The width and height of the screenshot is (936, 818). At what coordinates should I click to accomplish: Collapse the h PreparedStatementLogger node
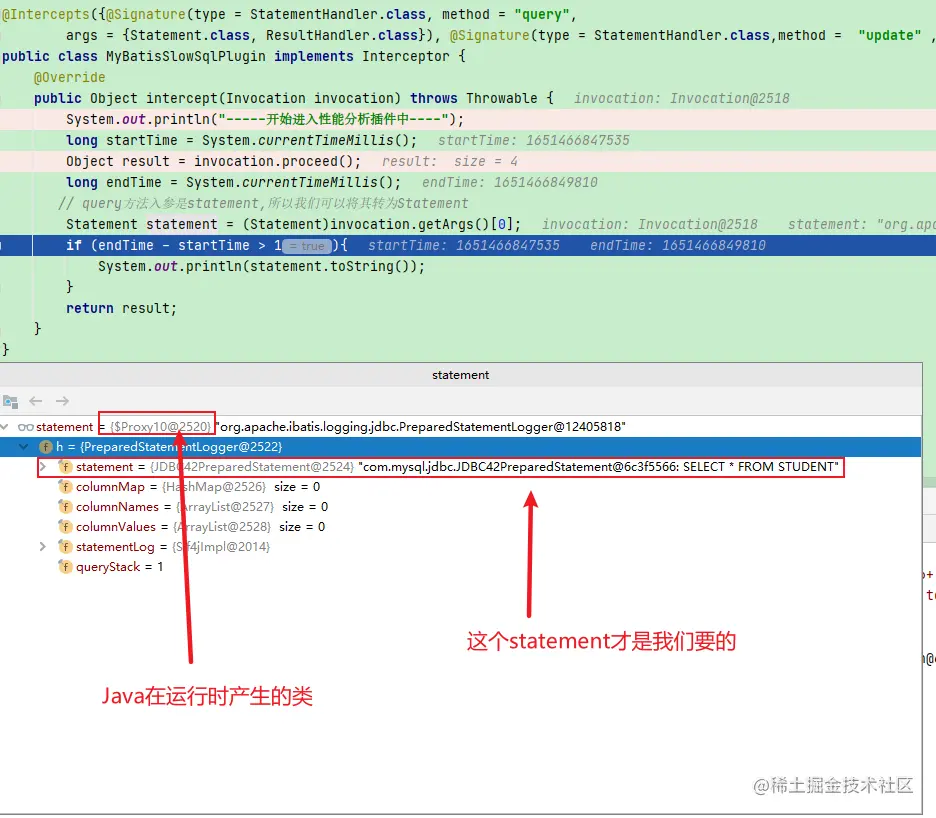pos(24,447)
